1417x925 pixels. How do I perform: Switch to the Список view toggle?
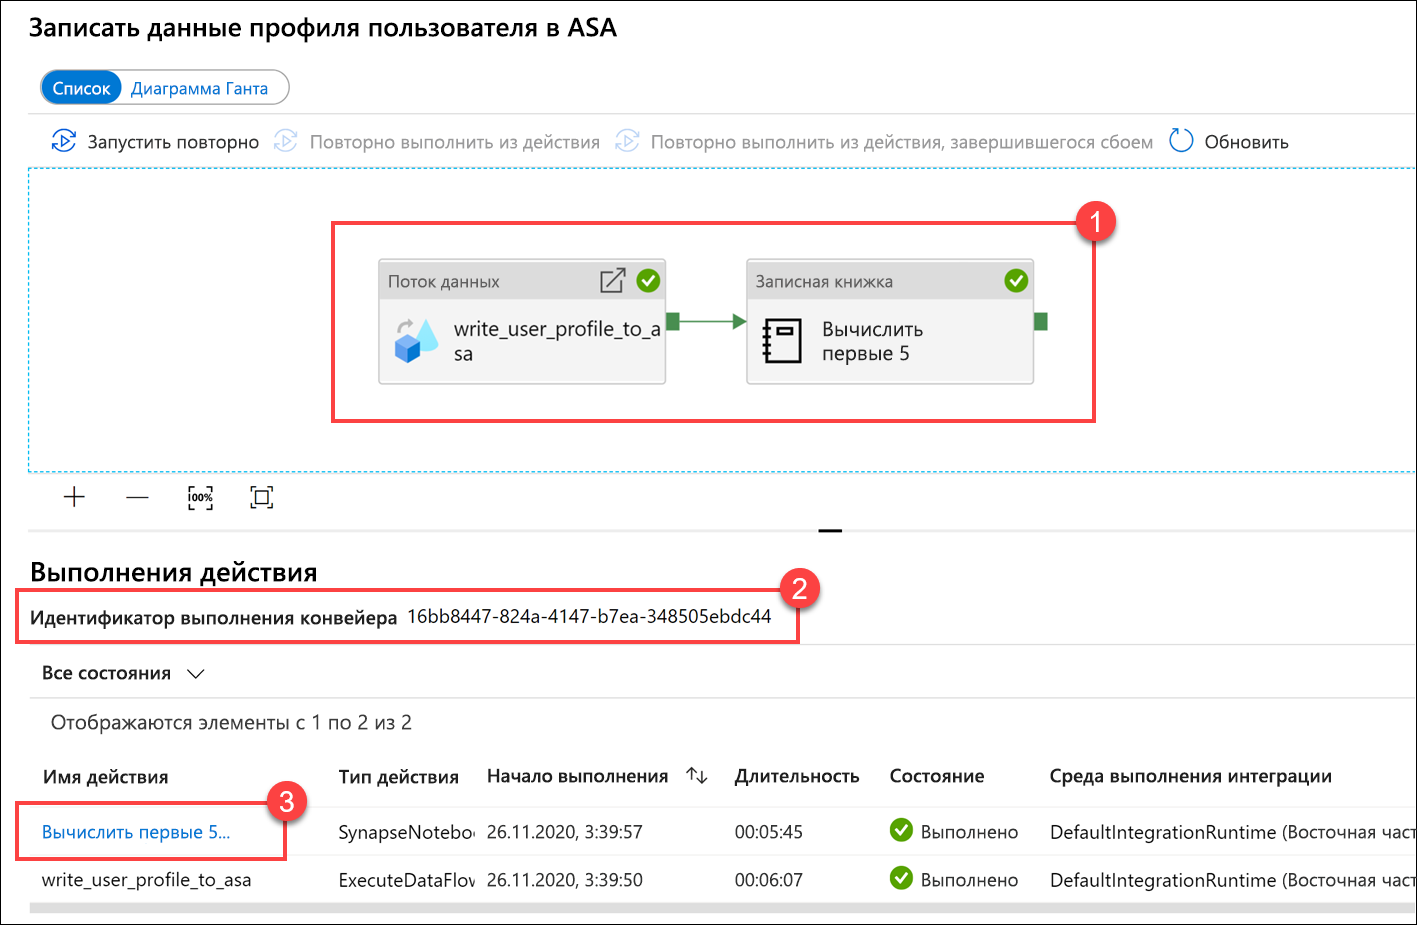tap(81, 88)
